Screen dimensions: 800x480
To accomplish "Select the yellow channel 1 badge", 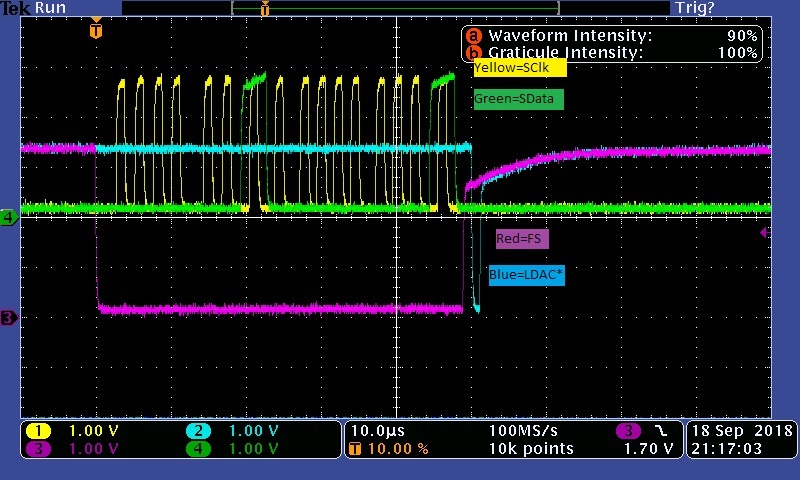I will click(38, 431).
